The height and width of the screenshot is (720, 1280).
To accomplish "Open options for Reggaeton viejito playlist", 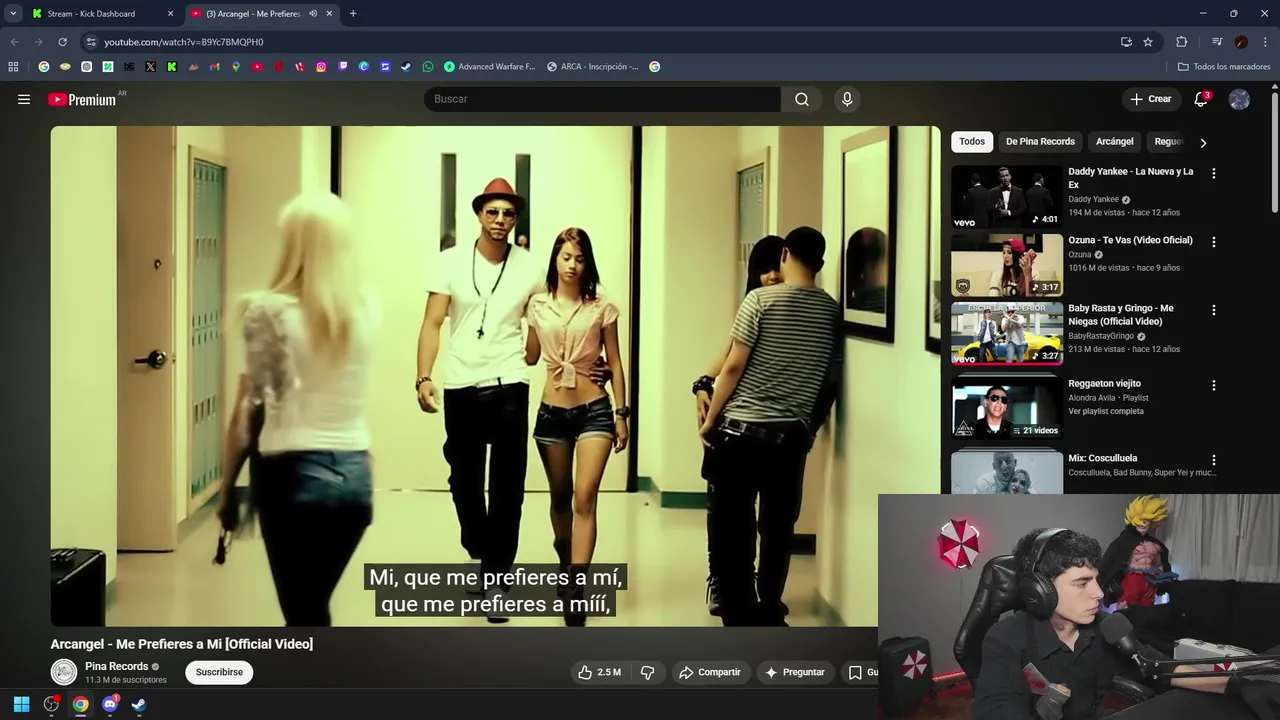I will click(1214, 385).
